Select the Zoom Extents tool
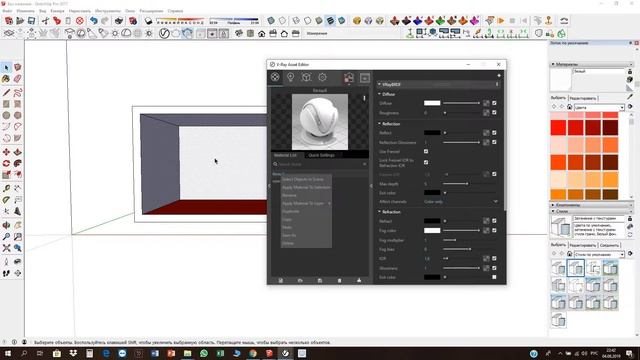This screenshot has height=360, width=640. click(x=6, y=248)
